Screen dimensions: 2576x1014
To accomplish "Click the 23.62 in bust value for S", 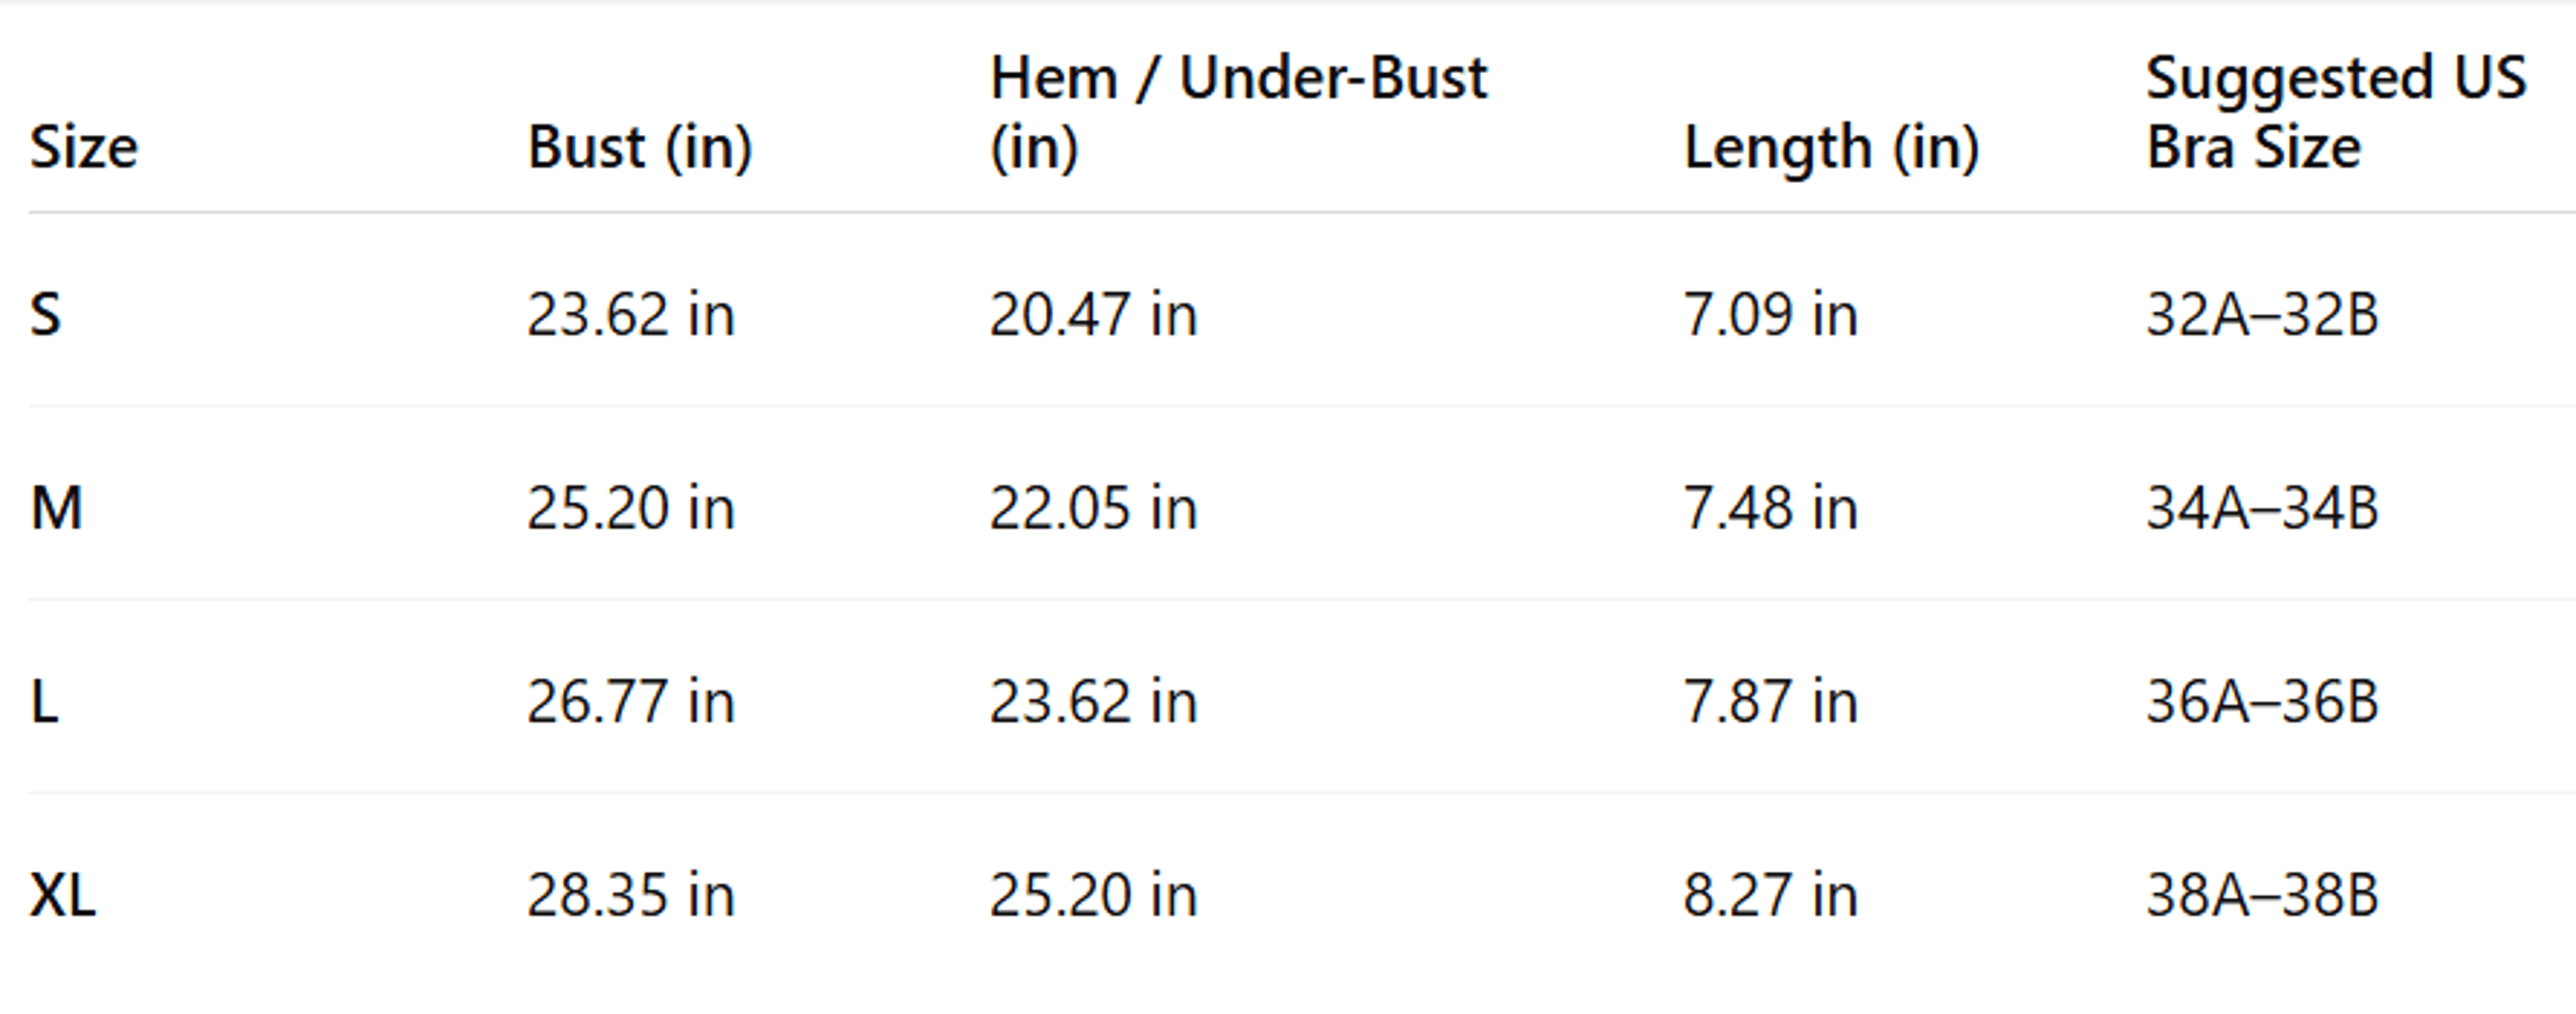I will click(x=631, y=314).
